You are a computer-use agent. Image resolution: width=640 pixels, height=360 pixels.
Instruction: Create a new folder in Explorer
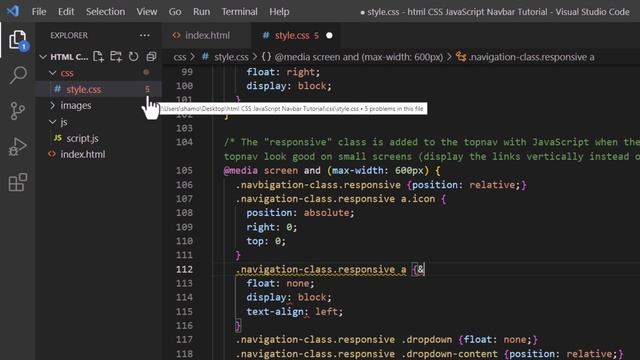tap(116, 56)
